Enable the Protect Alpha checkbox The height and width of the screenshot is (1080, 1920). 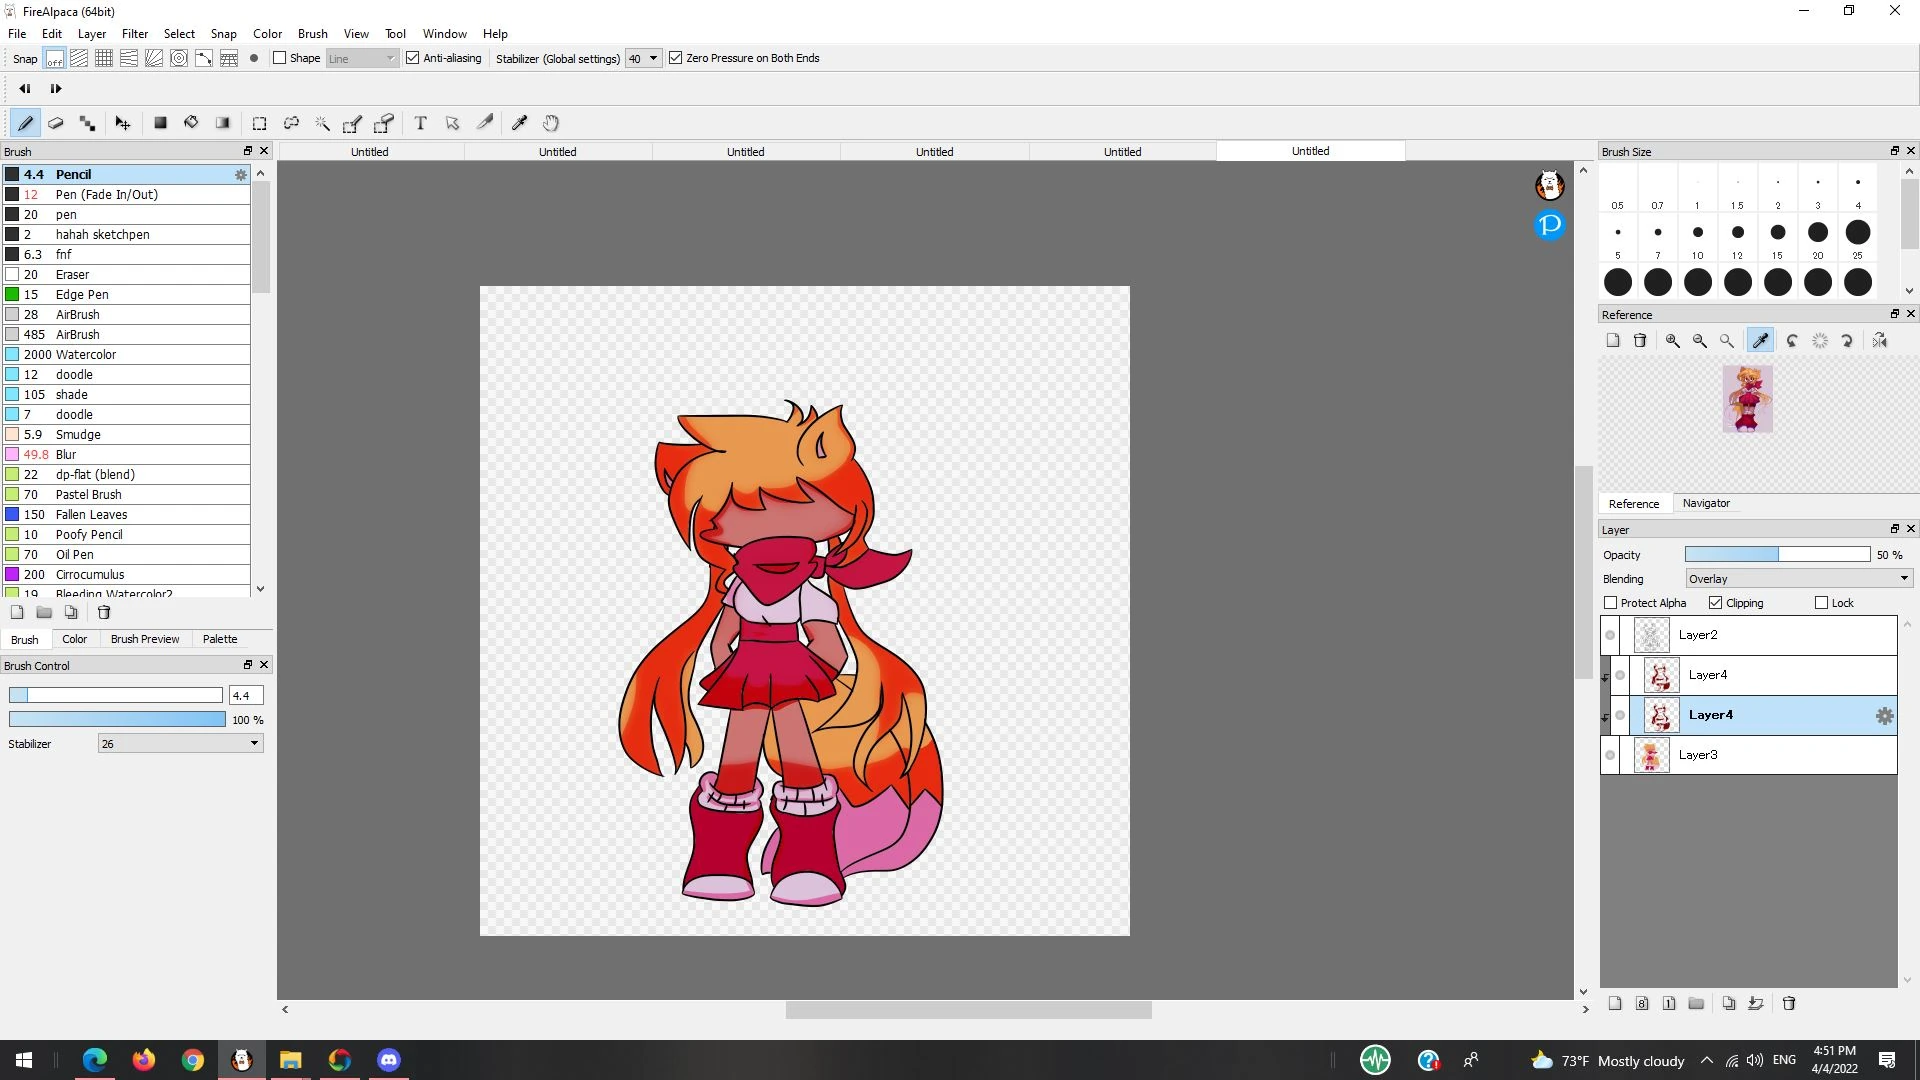(1610, 603)
